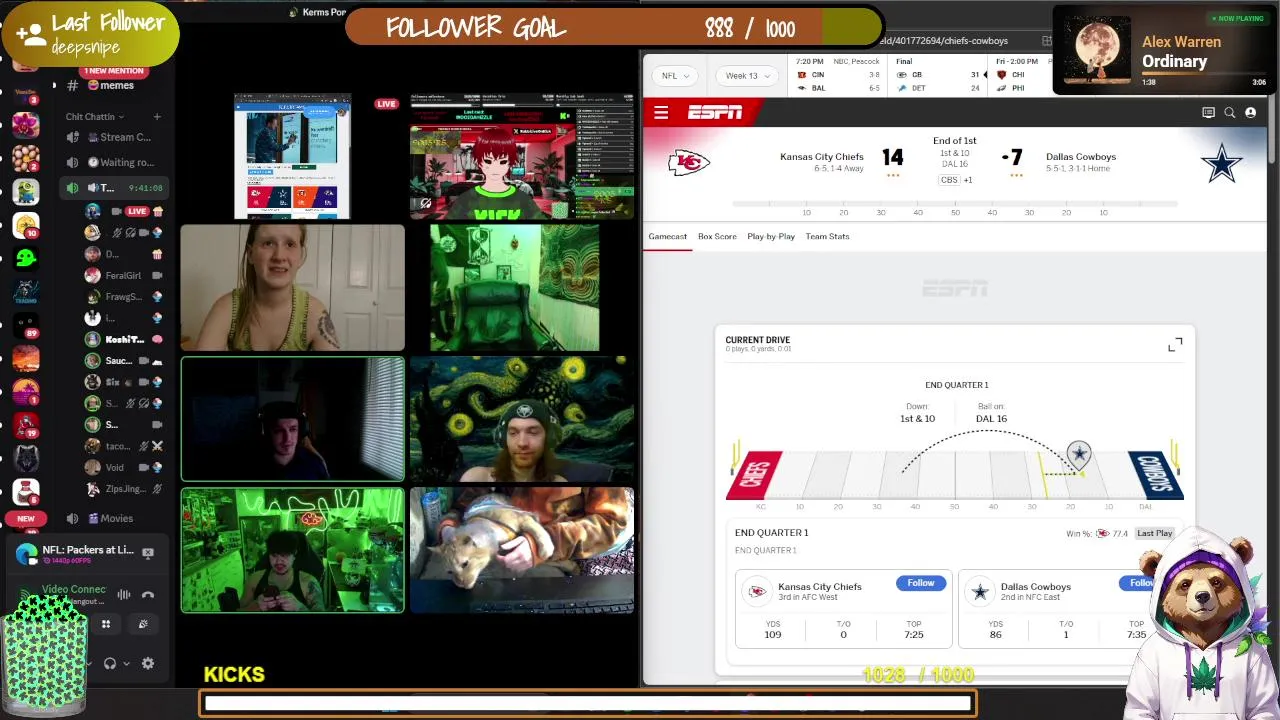The width and height of the screenshot is (1280, 720).
Task: Open Dallas Cowboys team link in header
Action: click(x=1081, y=157)
